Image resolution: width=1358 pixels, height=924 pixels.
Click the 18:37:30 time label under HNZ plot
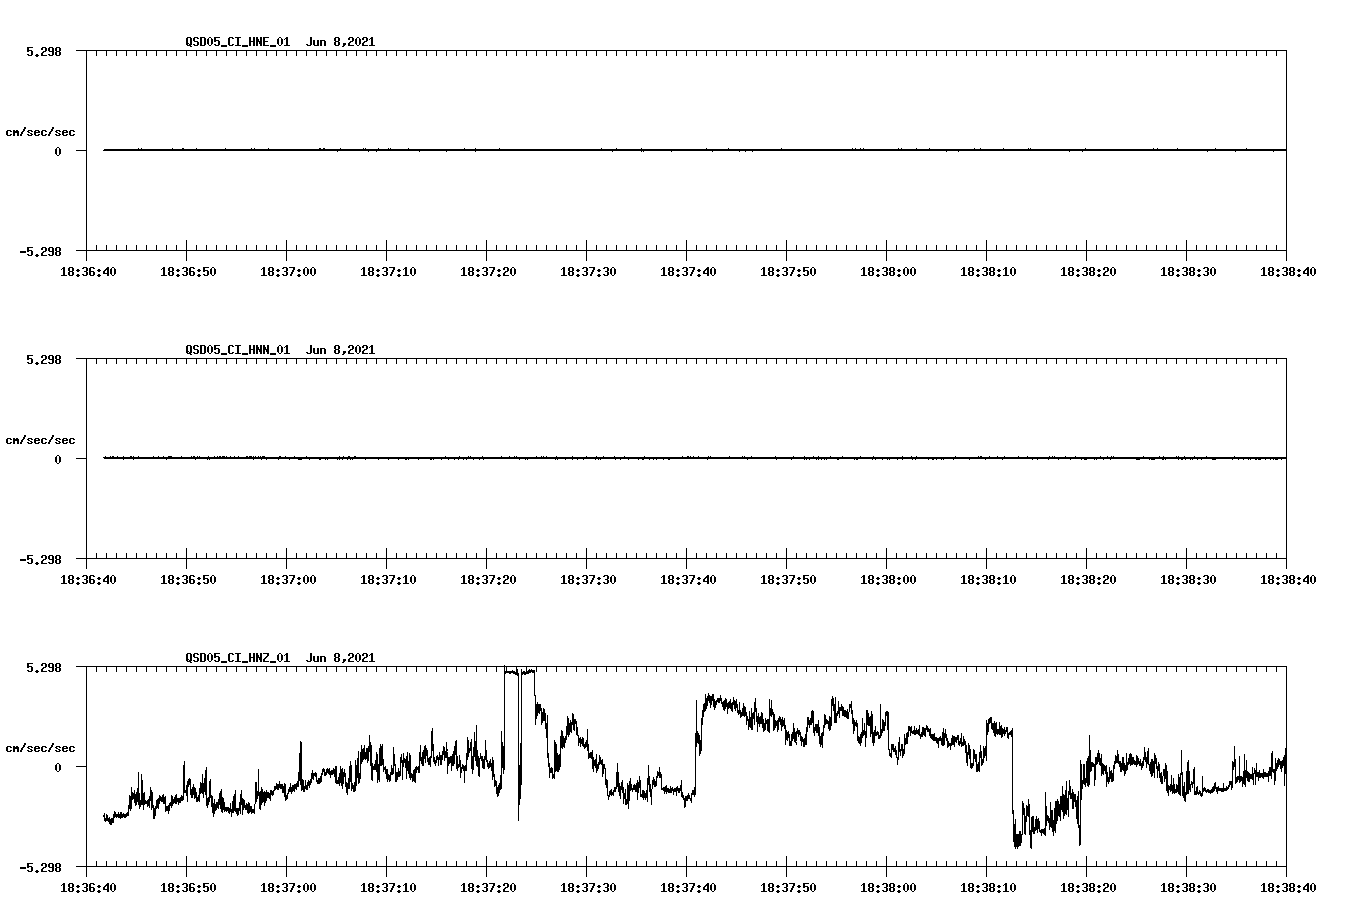588,887
